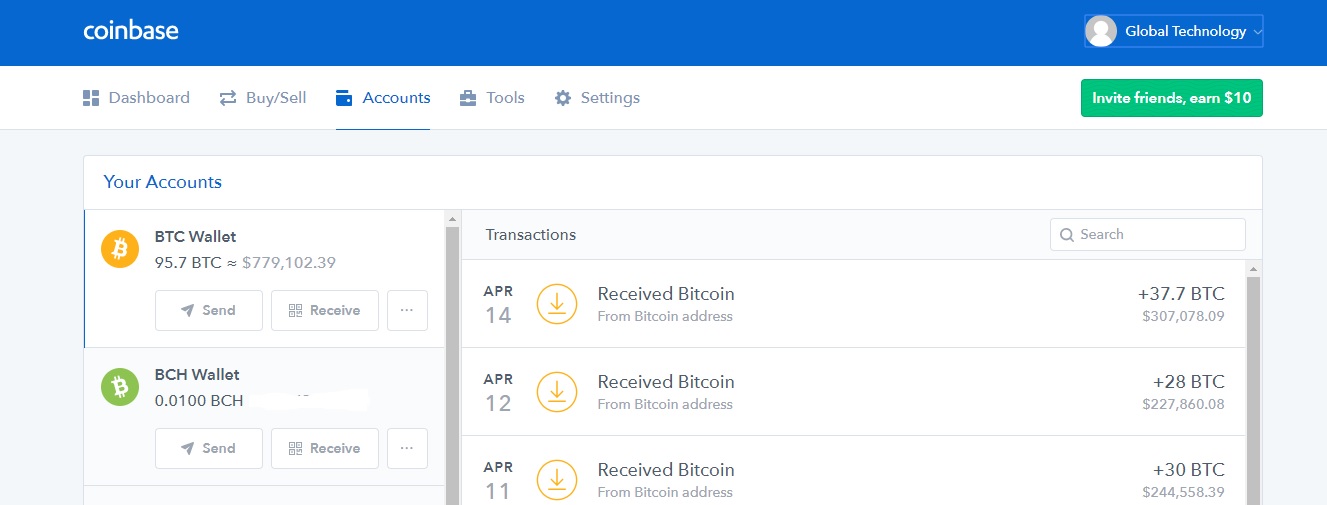Open the Buy/Sell tab

tap(263, 98)
